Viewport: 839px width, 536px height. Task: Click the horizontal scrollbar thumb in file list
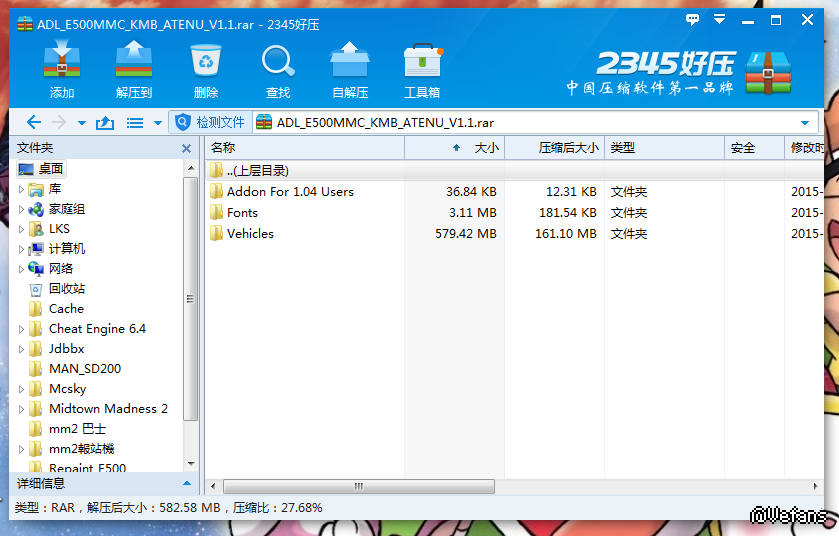click(x=359, y=486)
